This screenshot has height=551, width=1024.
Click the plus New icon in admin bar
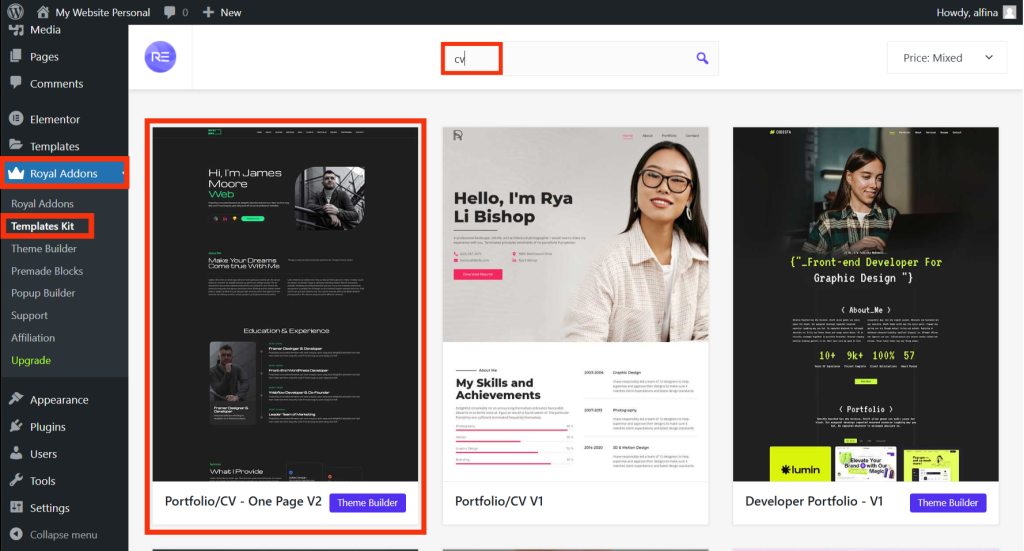coord(208,12)
